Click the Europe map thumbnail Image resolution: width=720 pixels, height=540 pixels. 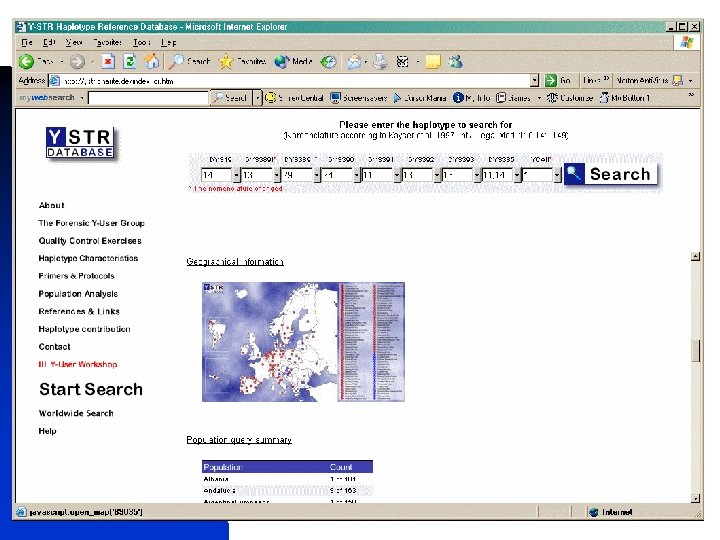click(303, 342)
